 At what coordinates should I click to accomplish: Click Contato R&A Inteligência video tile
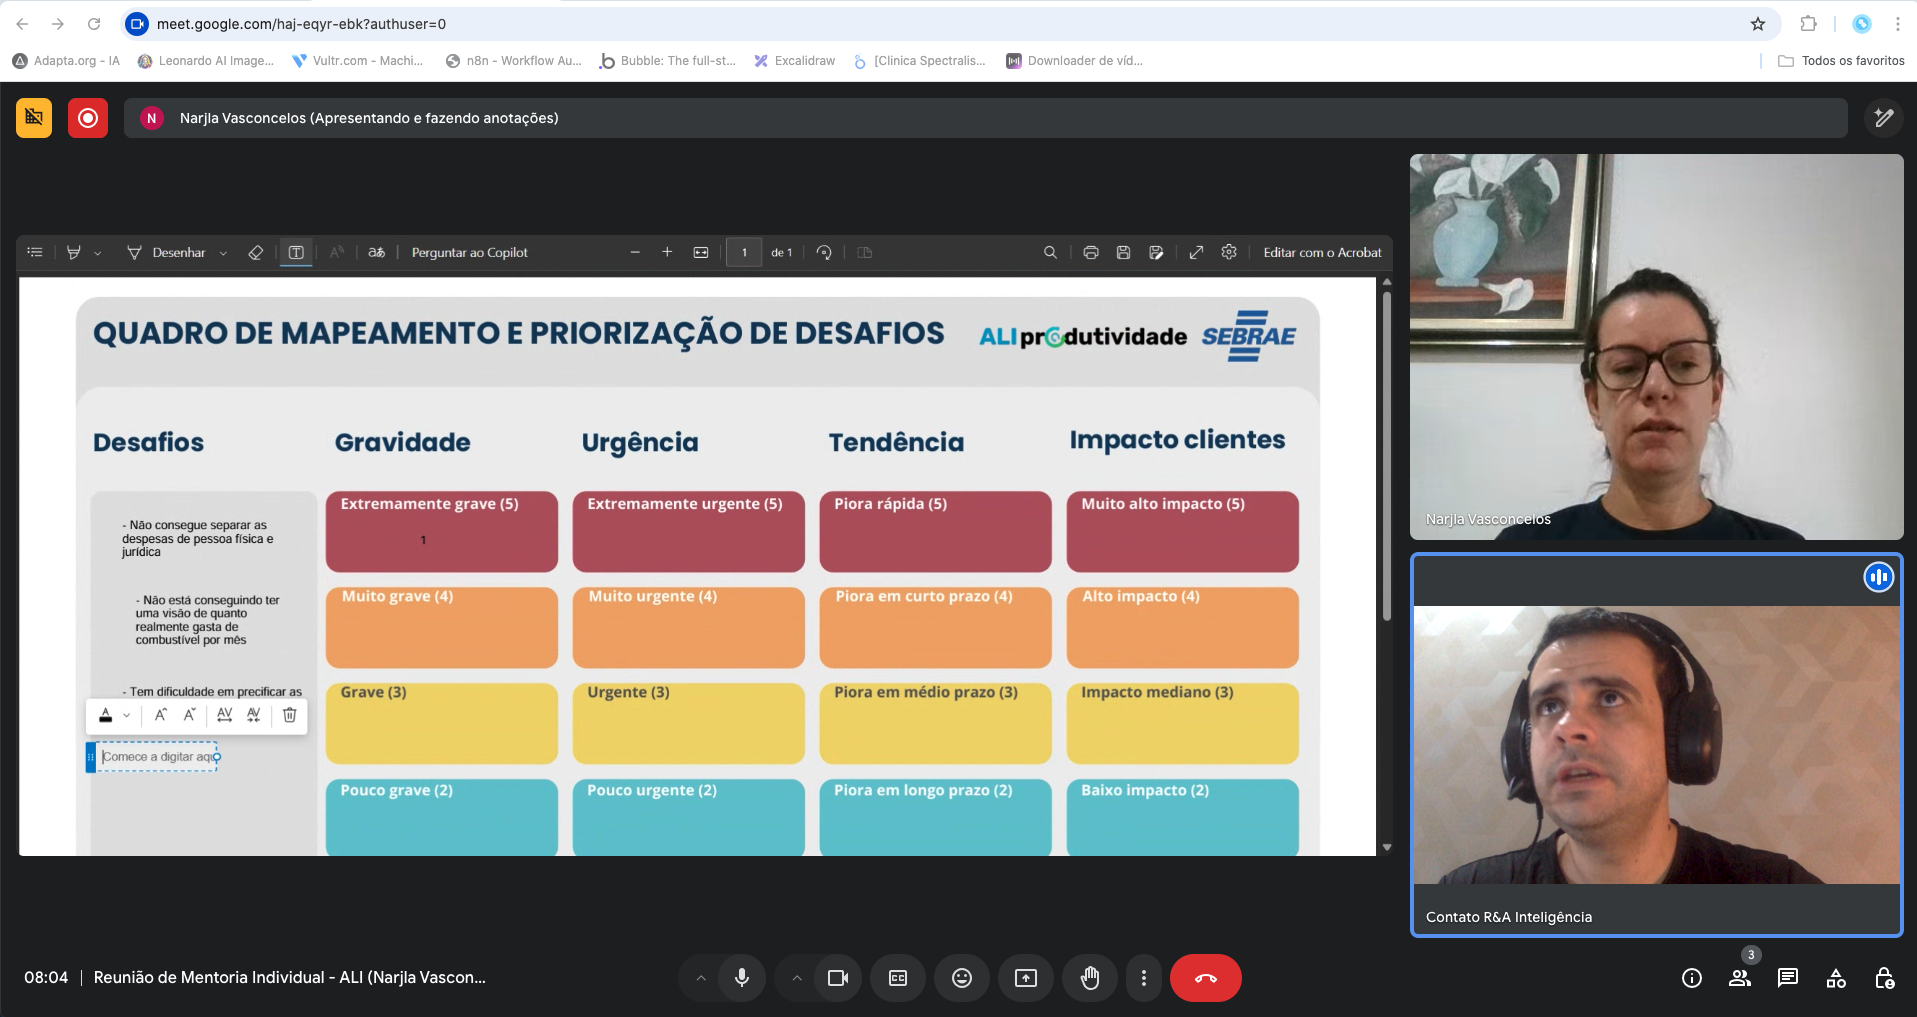1656,745
